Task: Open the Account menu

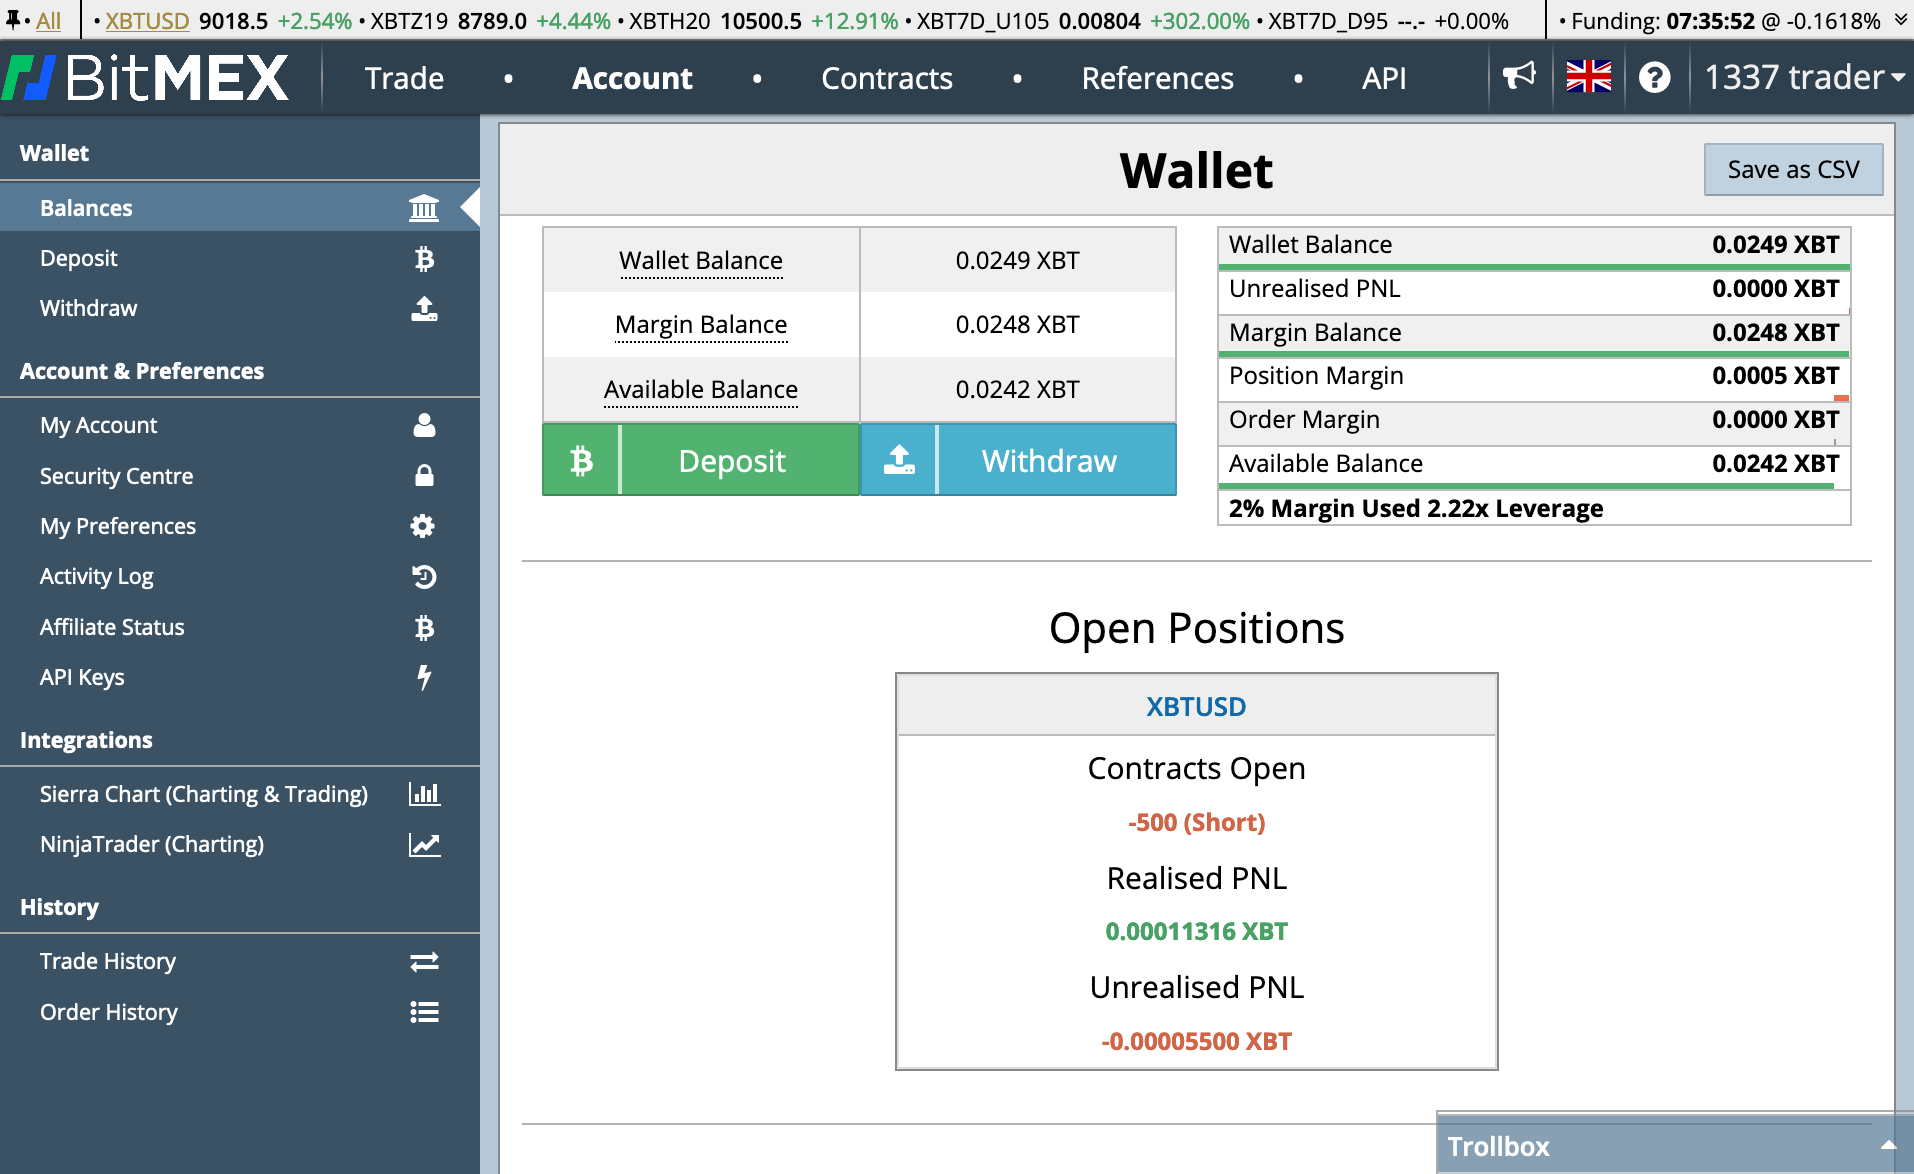Action: point(632,78)
